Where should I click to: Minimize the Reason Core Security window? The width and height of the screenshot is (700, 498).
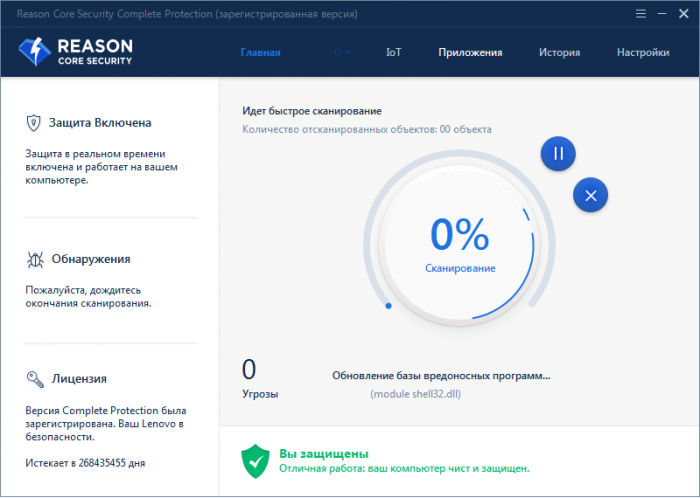(x=662, y=14)
